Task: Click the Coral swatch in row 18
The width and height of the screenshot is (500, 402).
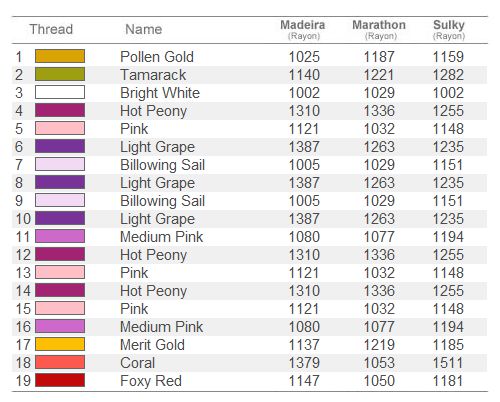Action: click(60, 362)
